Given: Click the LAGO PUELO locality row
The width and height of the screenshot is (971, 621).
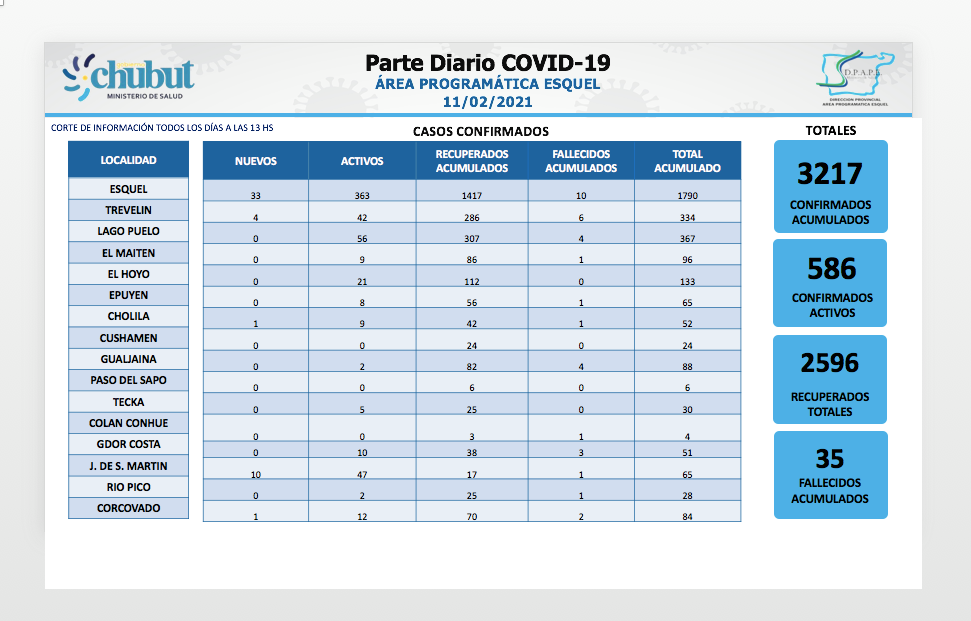Looking at the screenshot, I should (x=128, y=231).
